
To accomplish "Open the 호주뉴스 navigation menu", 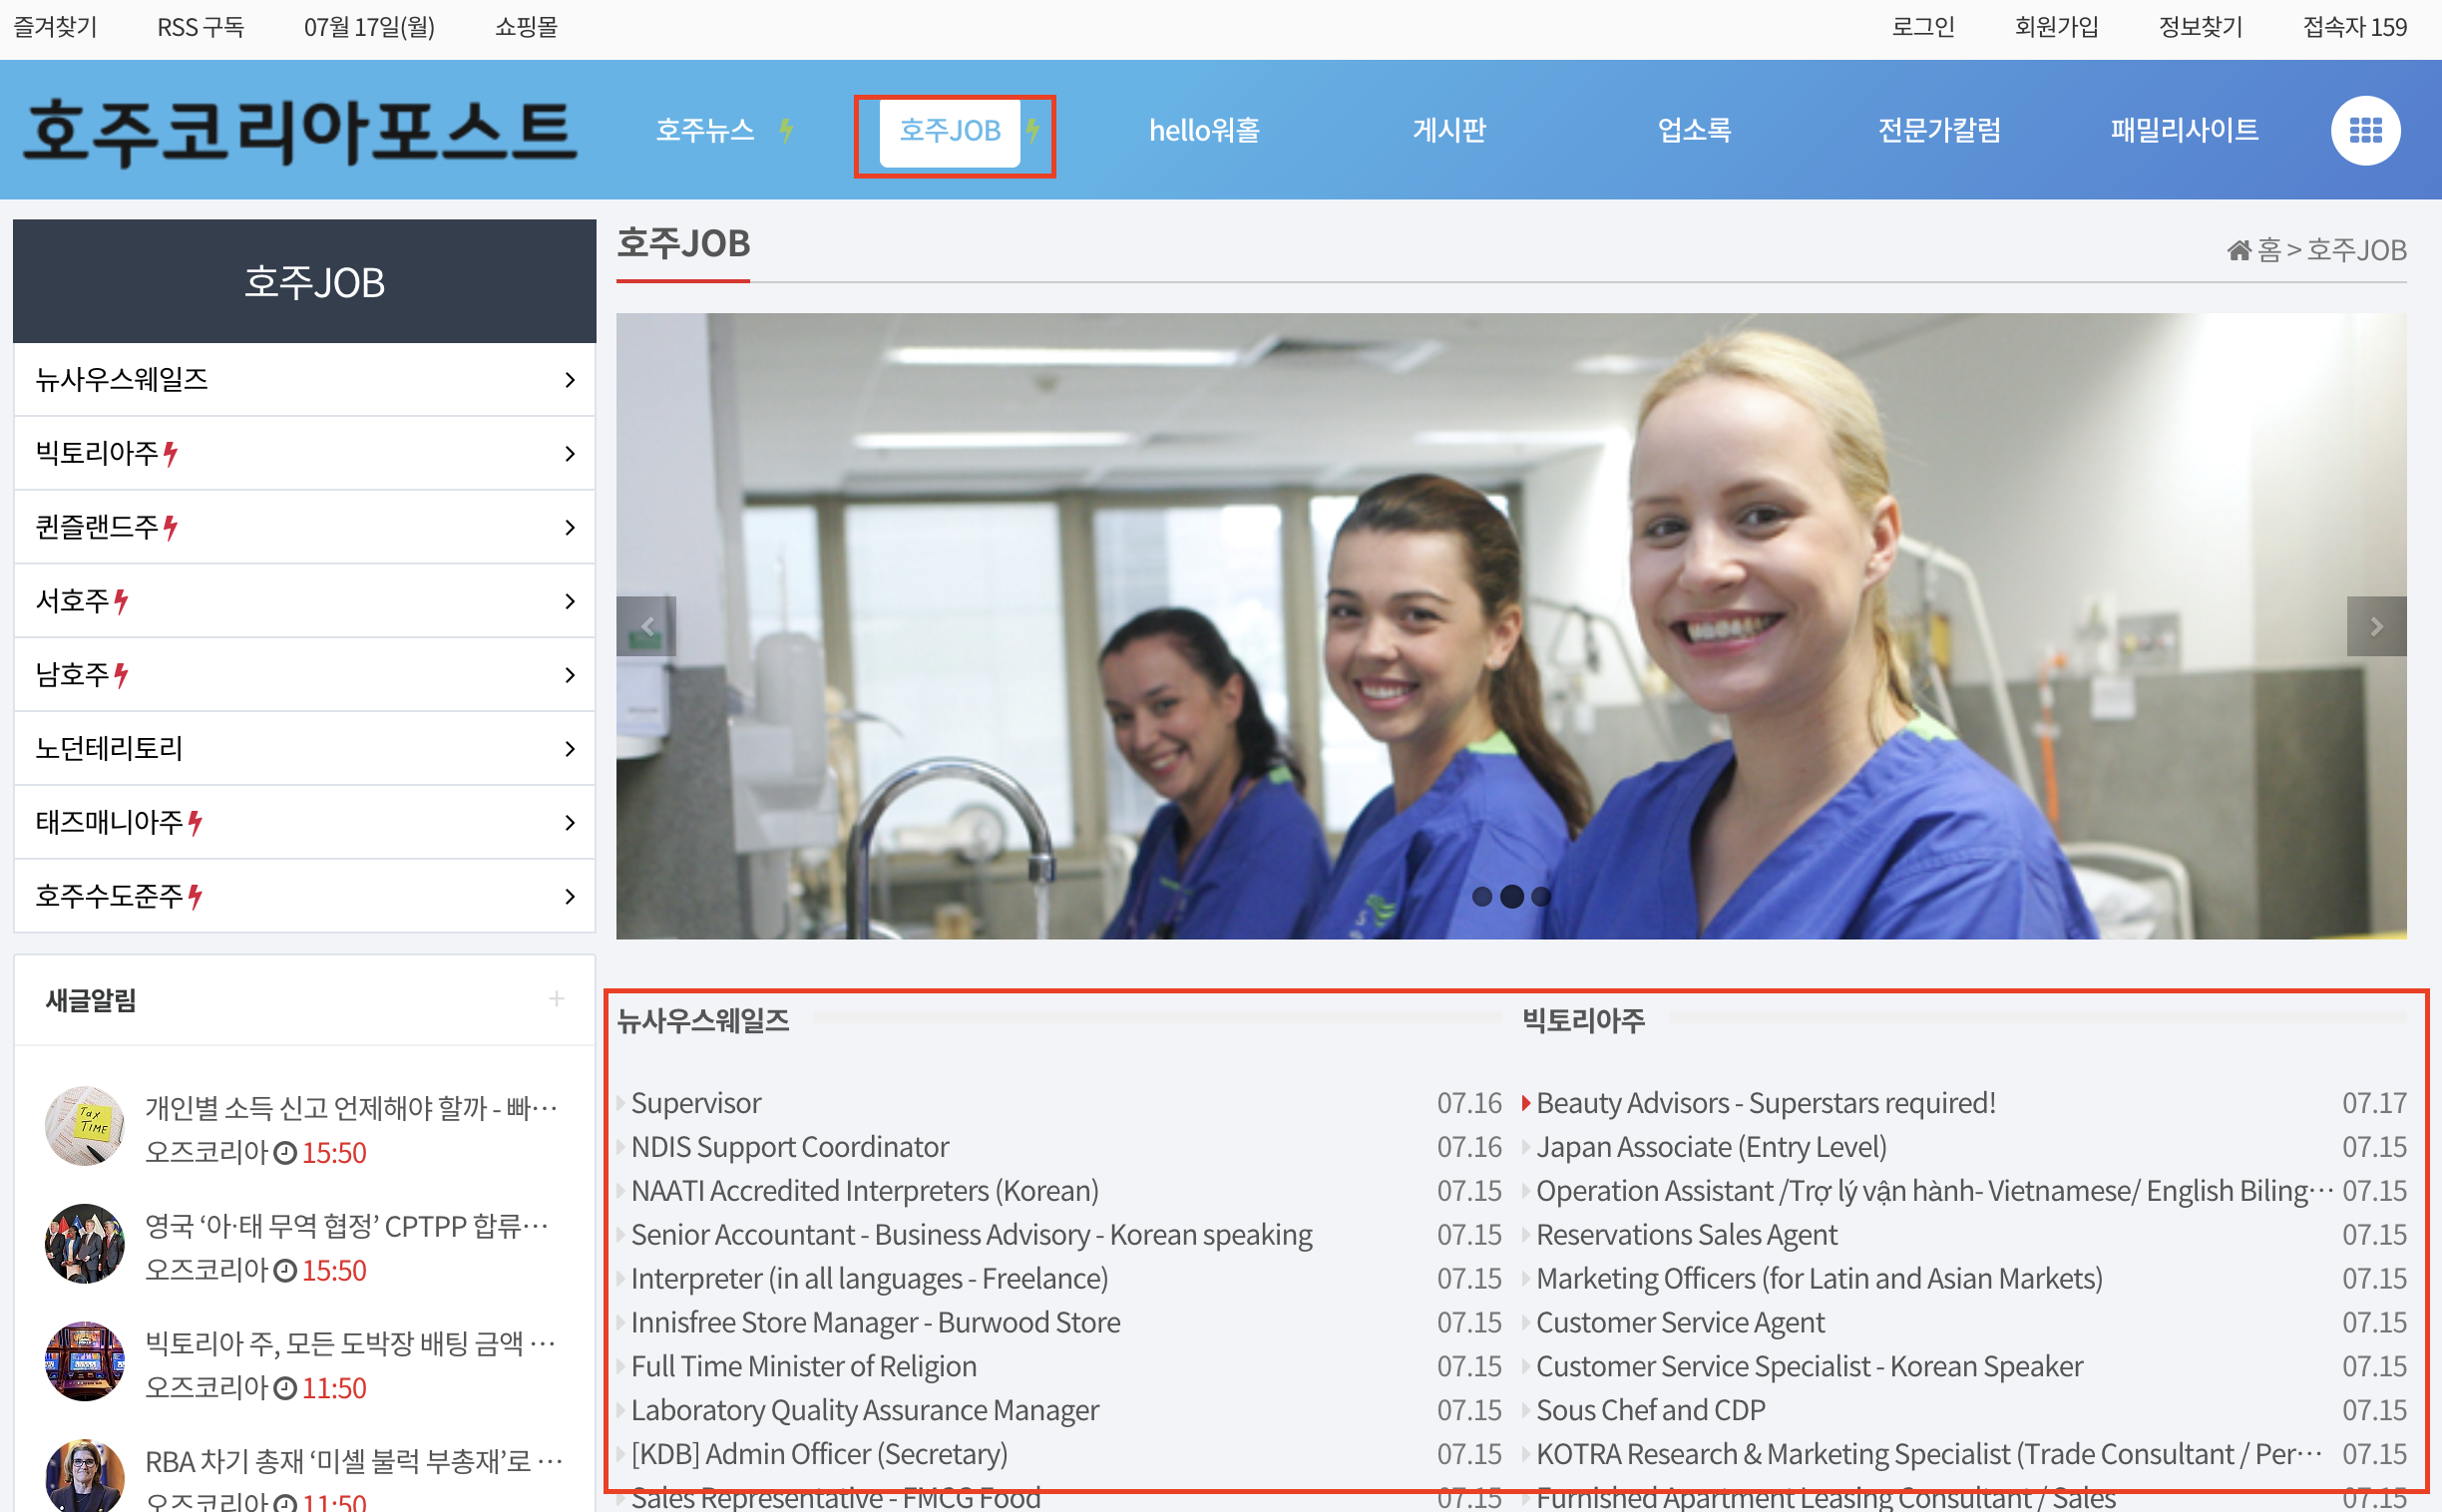I will (705, 130).
